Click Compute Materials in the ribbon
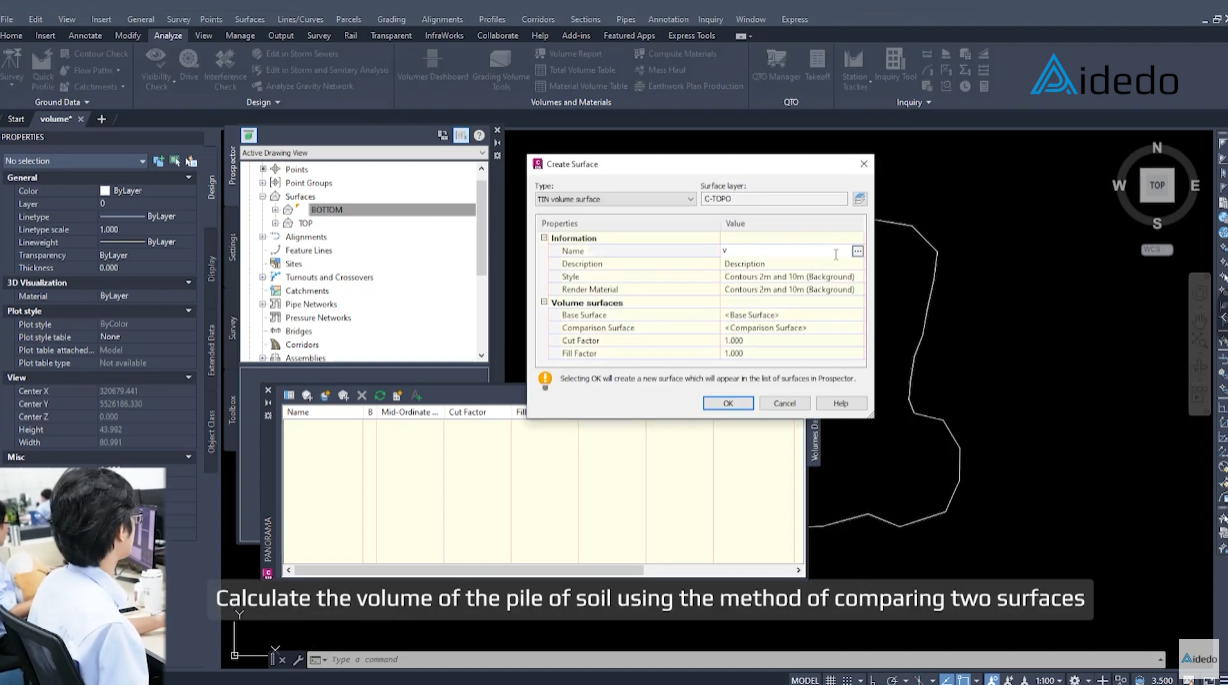 tap(675, 54)
